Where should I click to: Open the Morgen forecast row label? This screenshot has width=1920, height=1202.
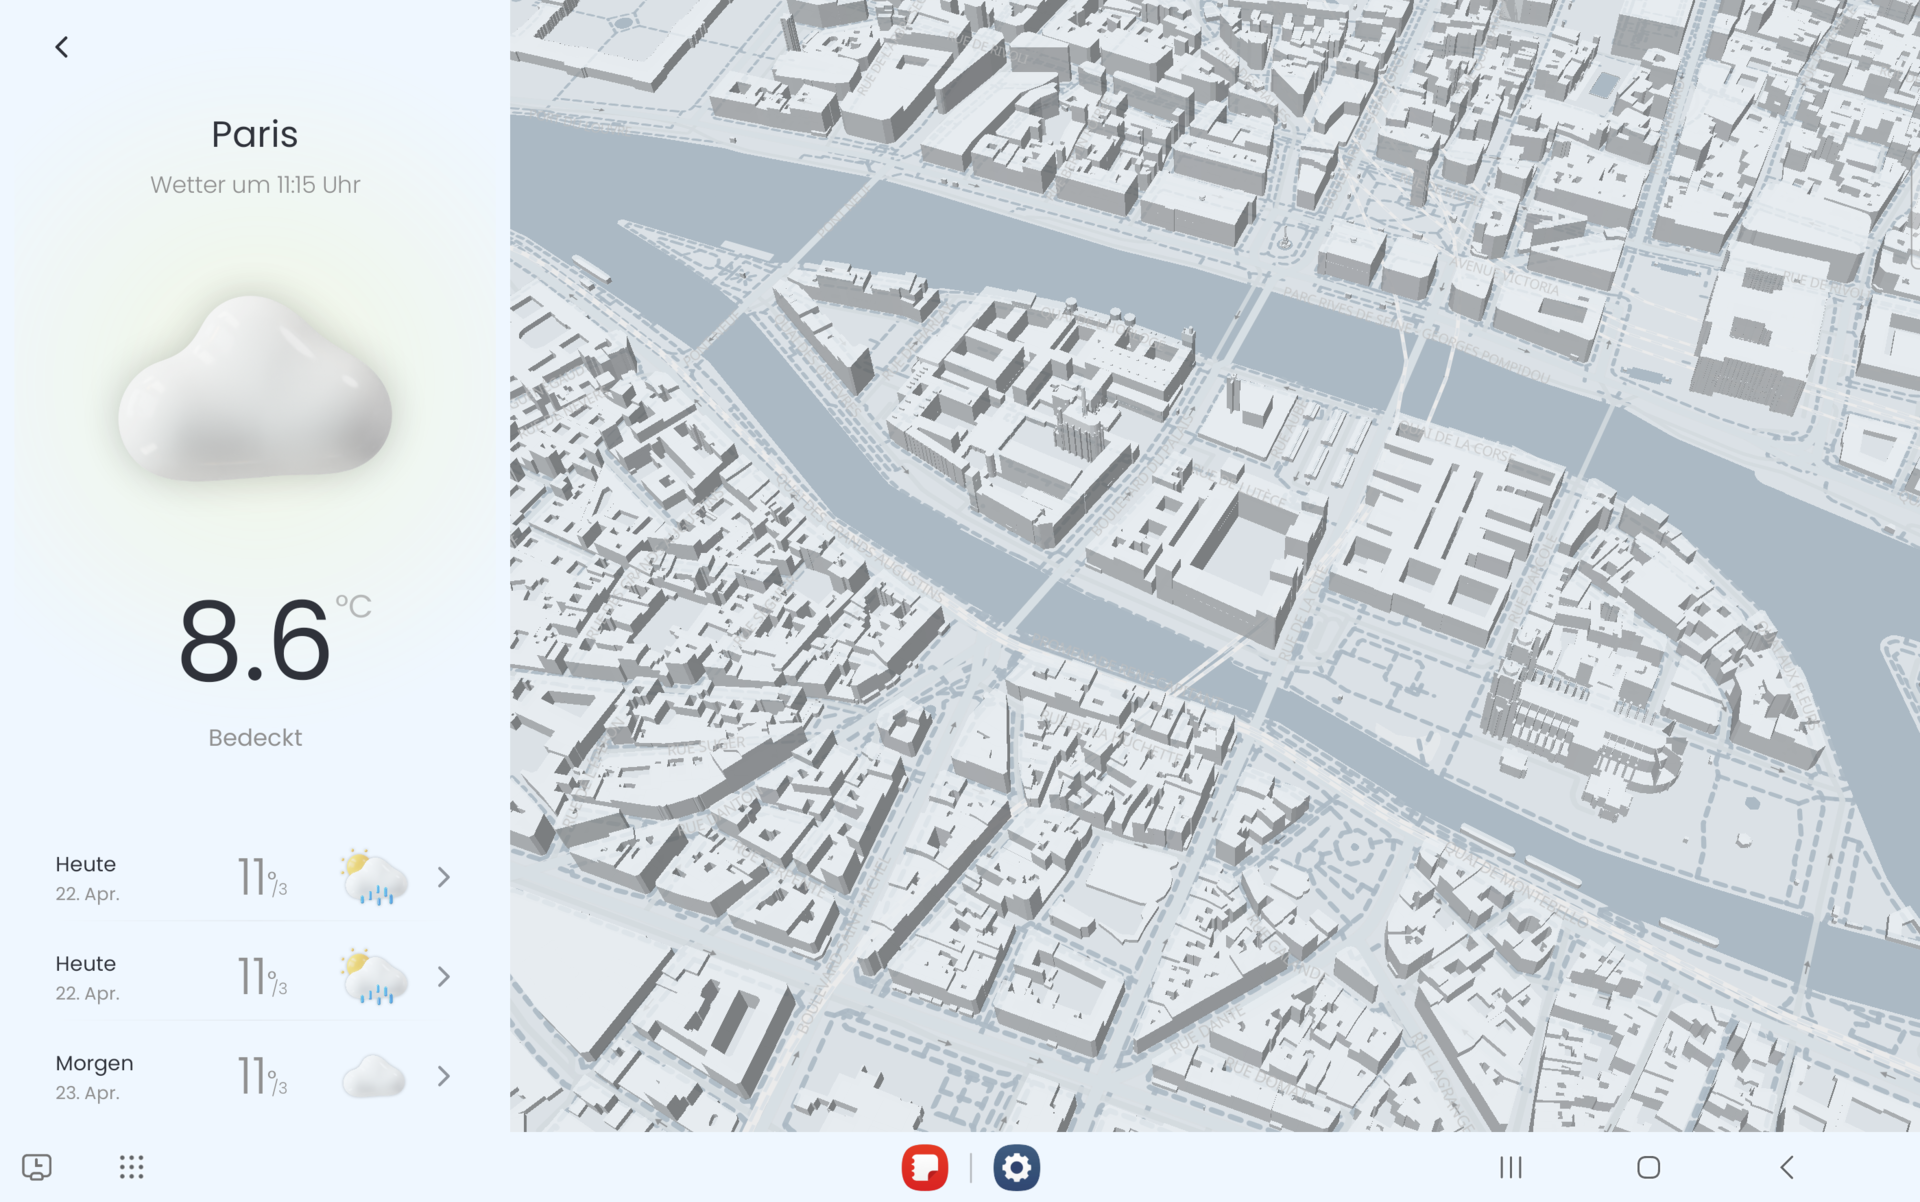94,1063
